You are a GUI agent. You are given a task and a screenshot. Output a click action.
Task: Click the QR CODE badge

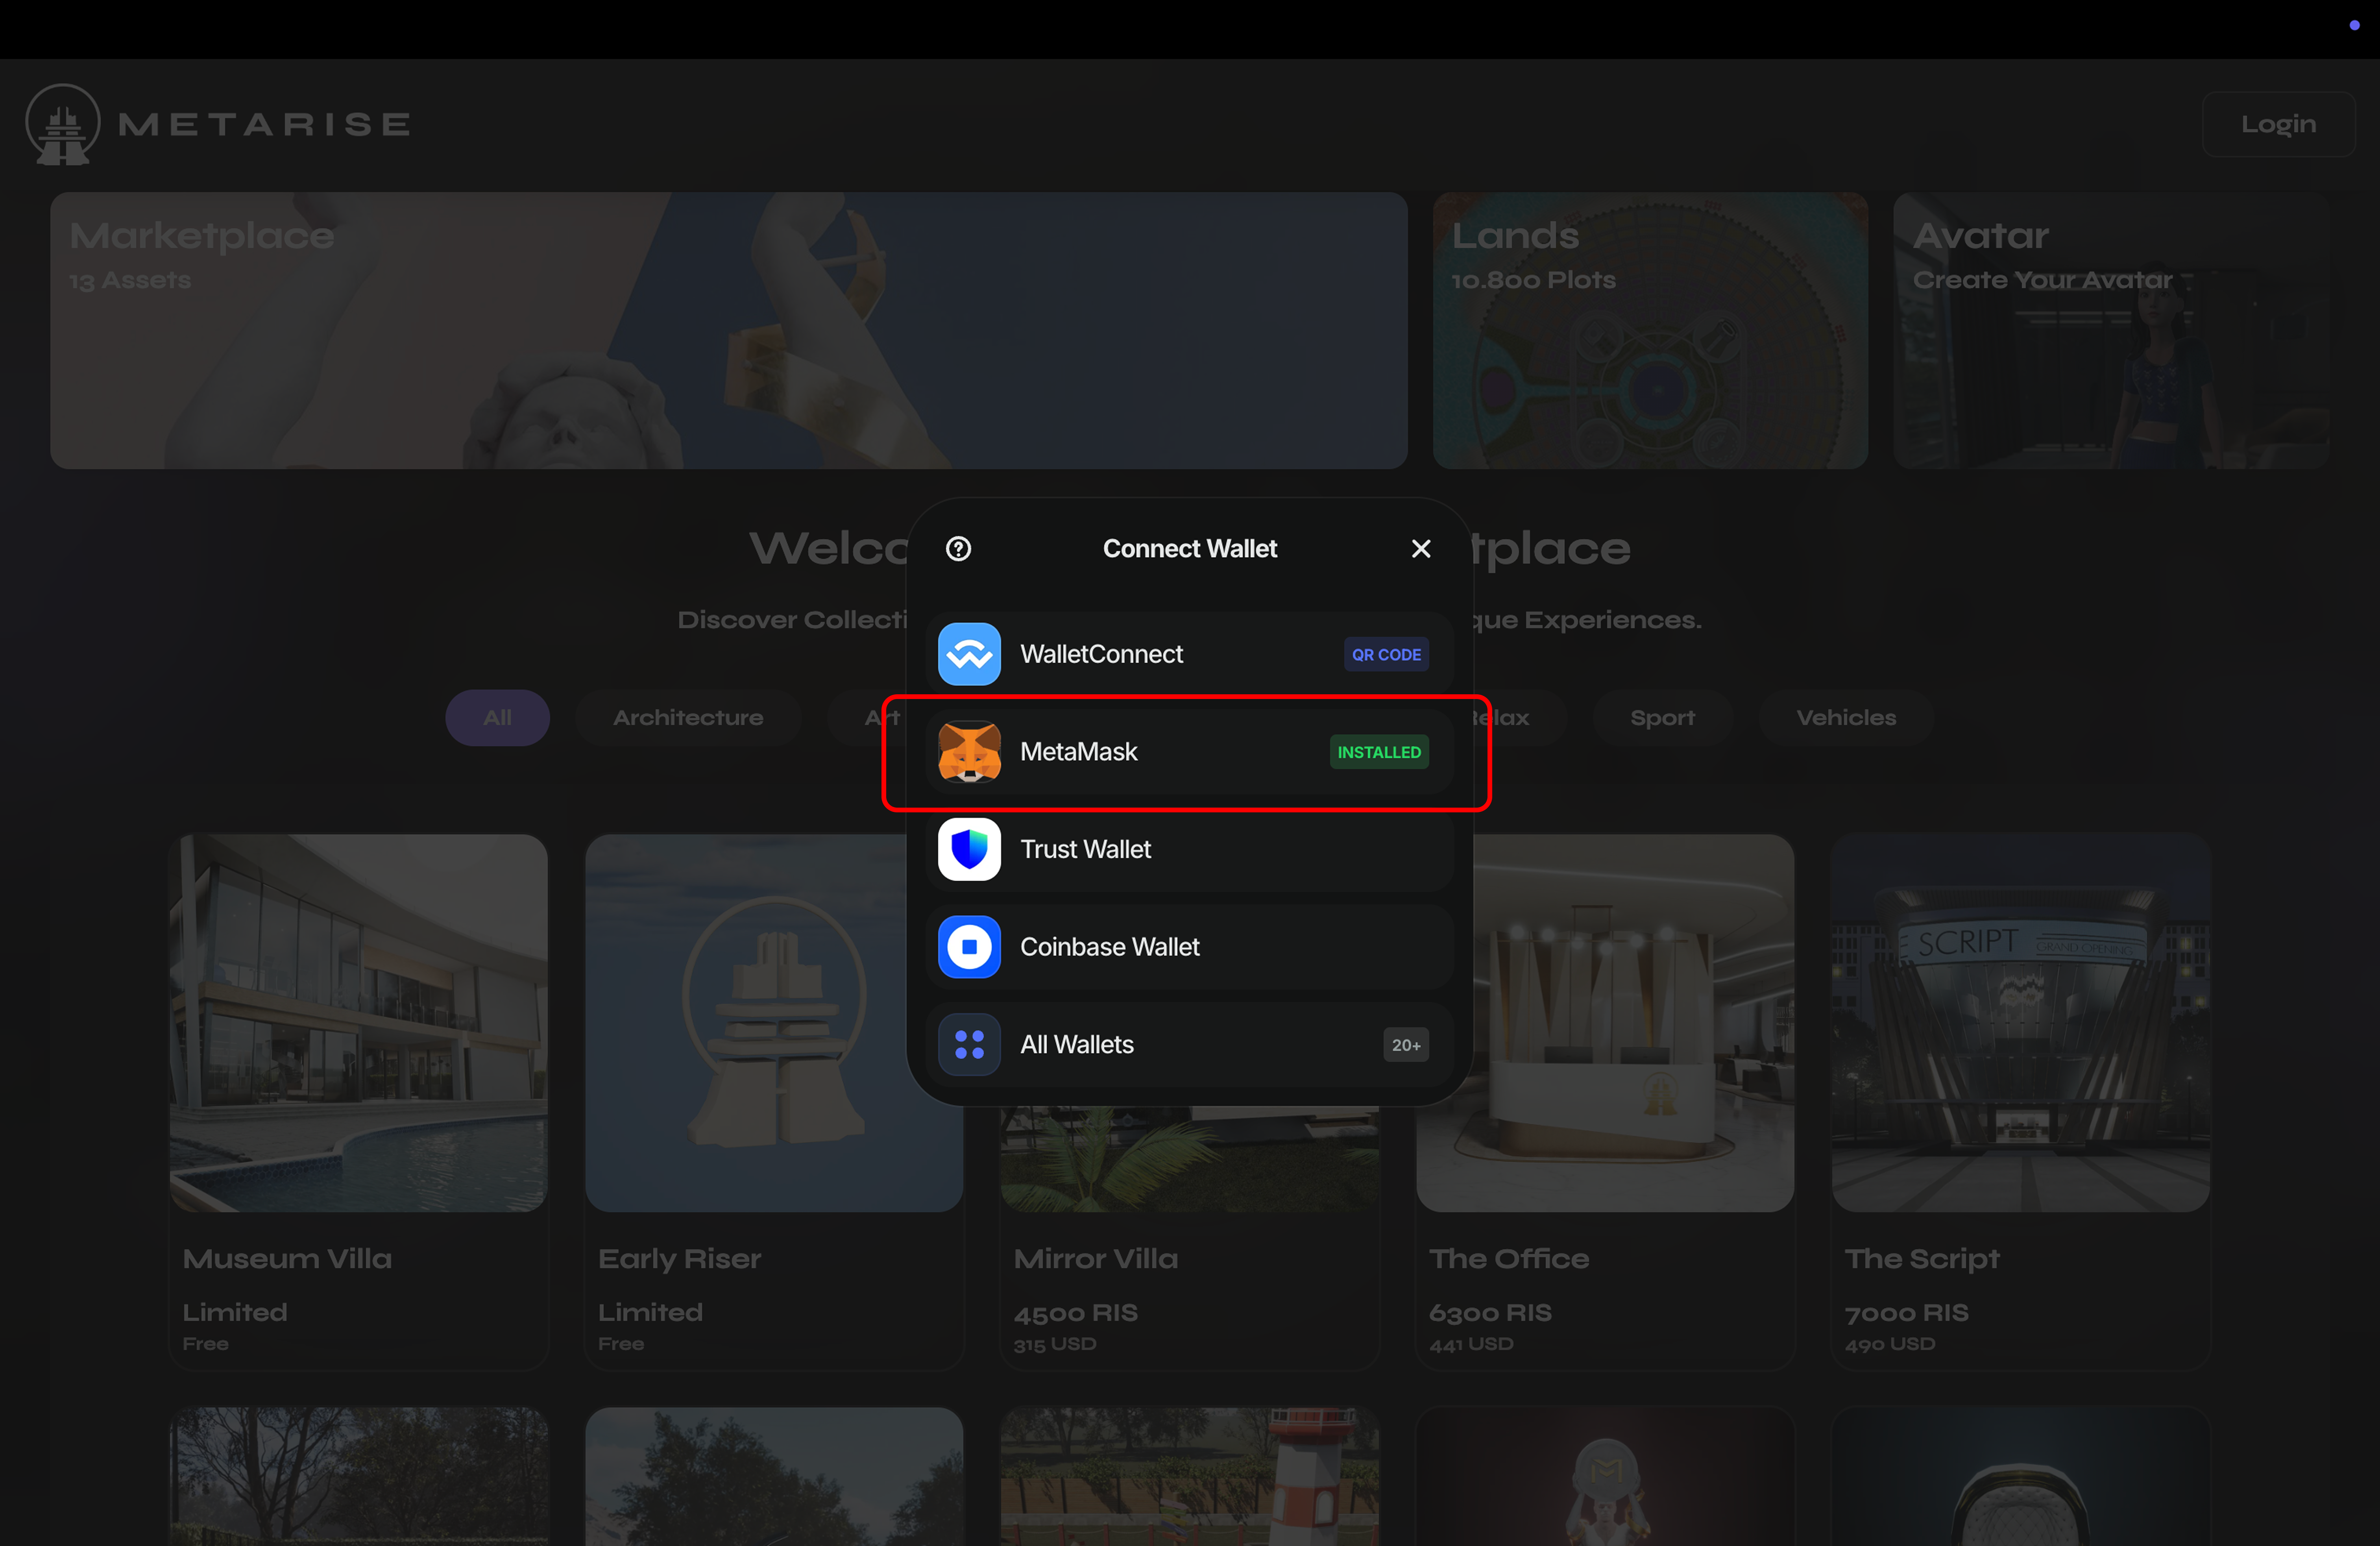pyautogui.click(x=1386, y=655)
